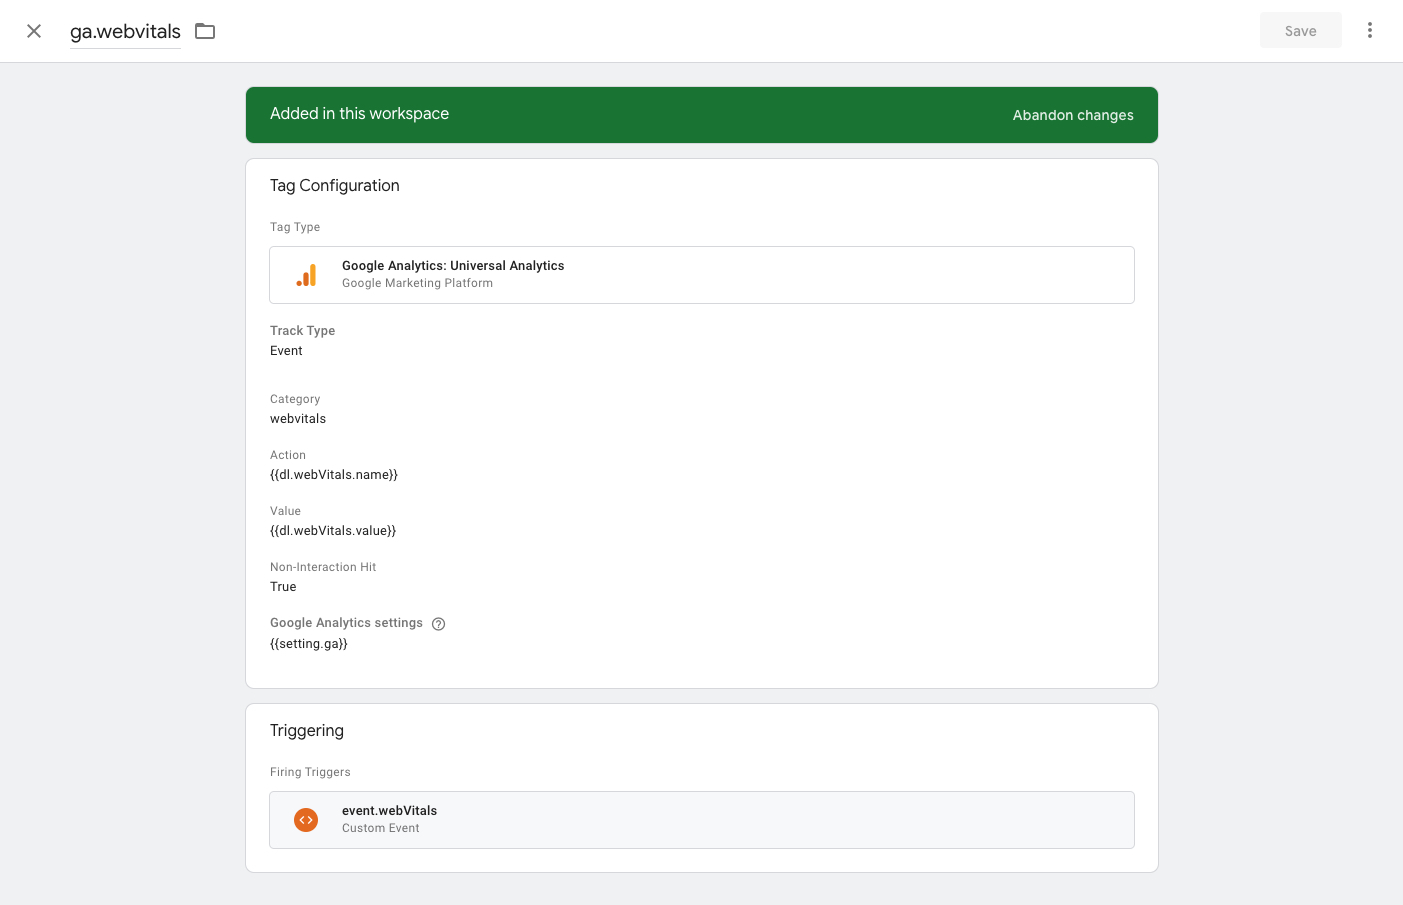This screenshot has width=1403, height=905.
Task: Click the ga.webvitals tag name field
Action: 125,32
